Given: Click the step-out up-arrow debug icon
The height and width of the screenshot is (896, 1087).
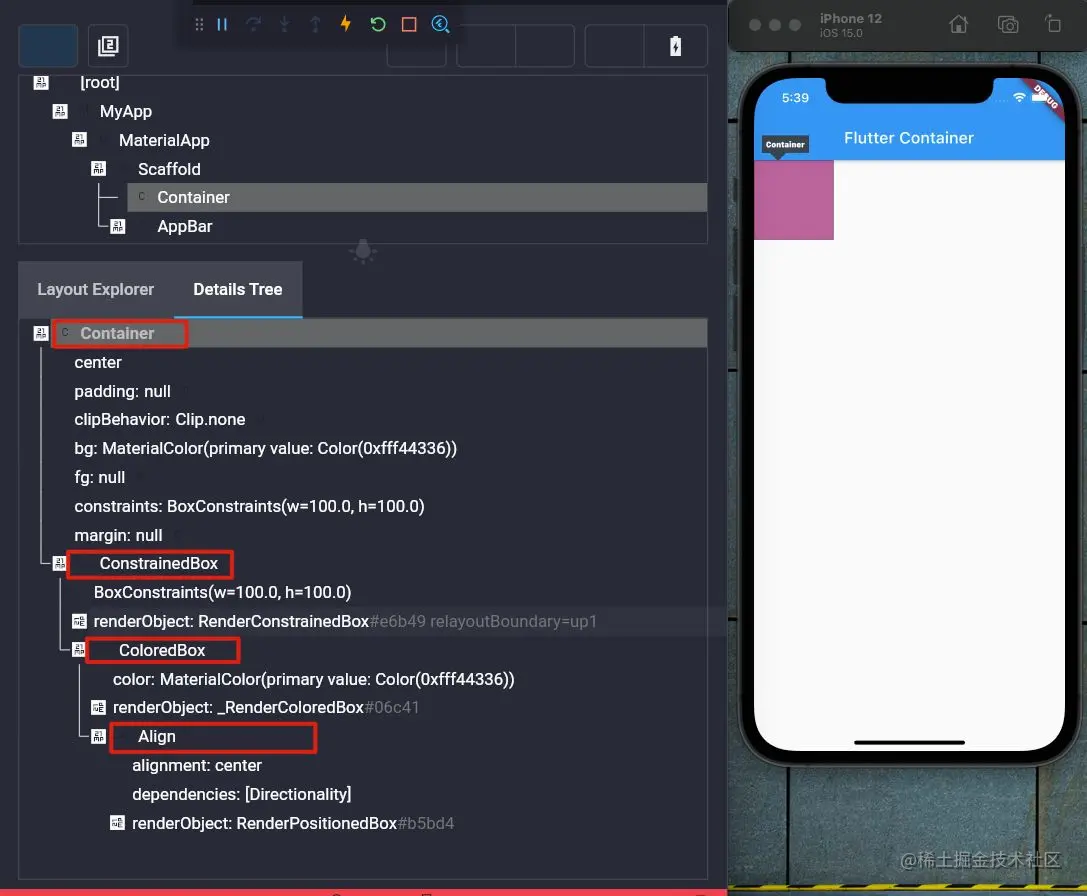Looking at the screenshot, I should pos(315,24).
